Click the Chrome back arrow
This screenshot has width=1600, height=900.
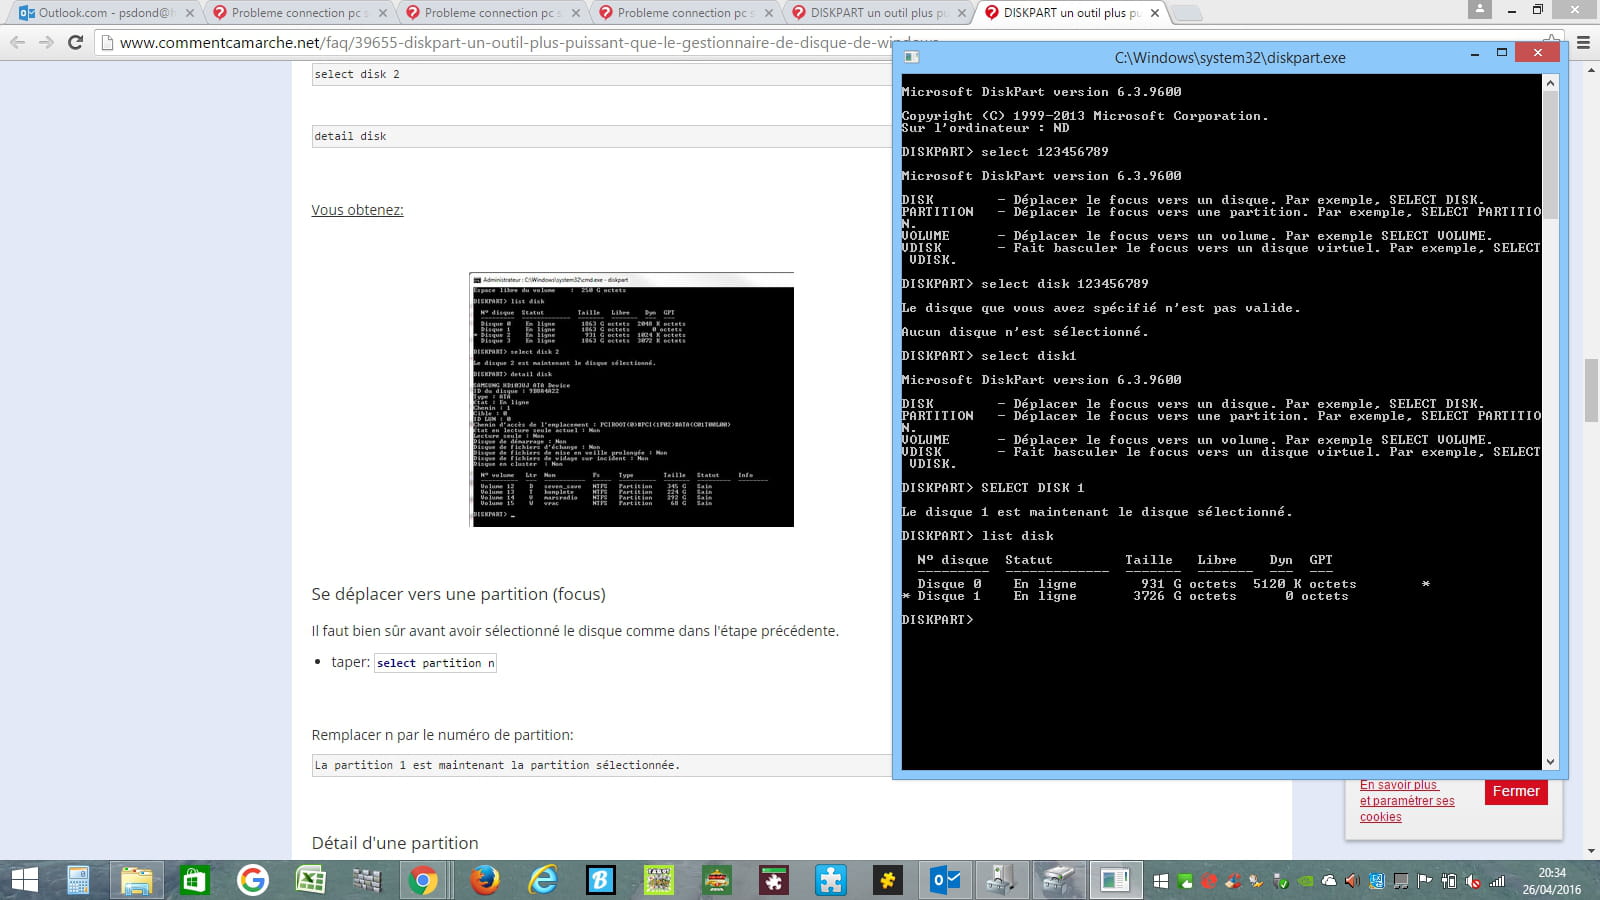click(16, 42)
